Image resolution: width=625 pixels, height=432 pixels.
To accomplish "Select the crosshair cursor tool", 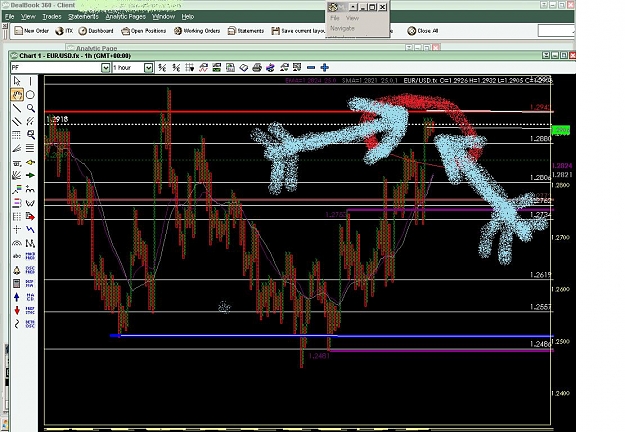I will [x=17, y=230].
